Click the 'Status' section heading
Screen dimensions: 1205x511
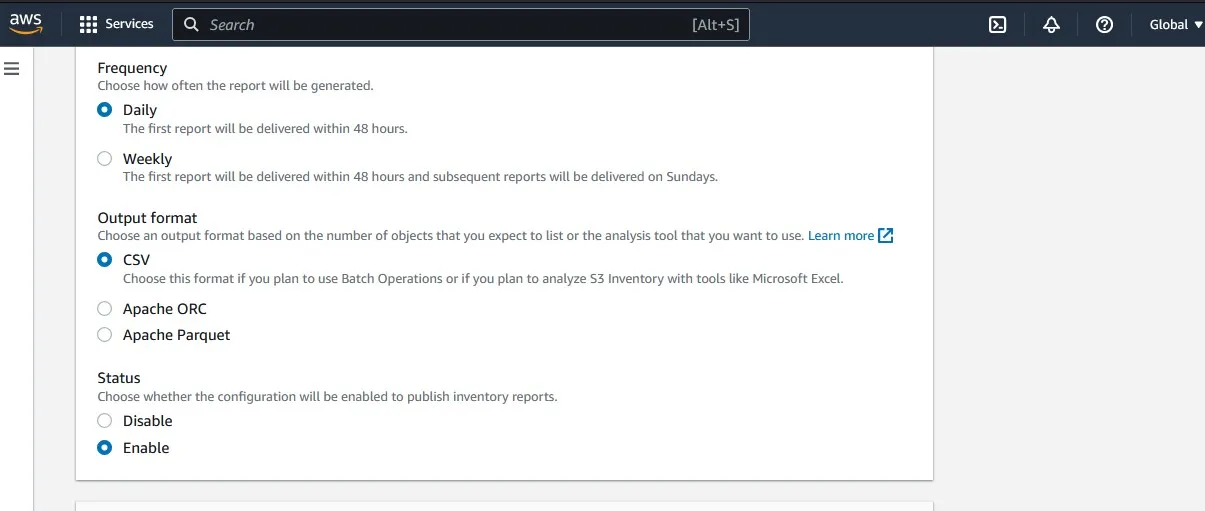(119, 378)
